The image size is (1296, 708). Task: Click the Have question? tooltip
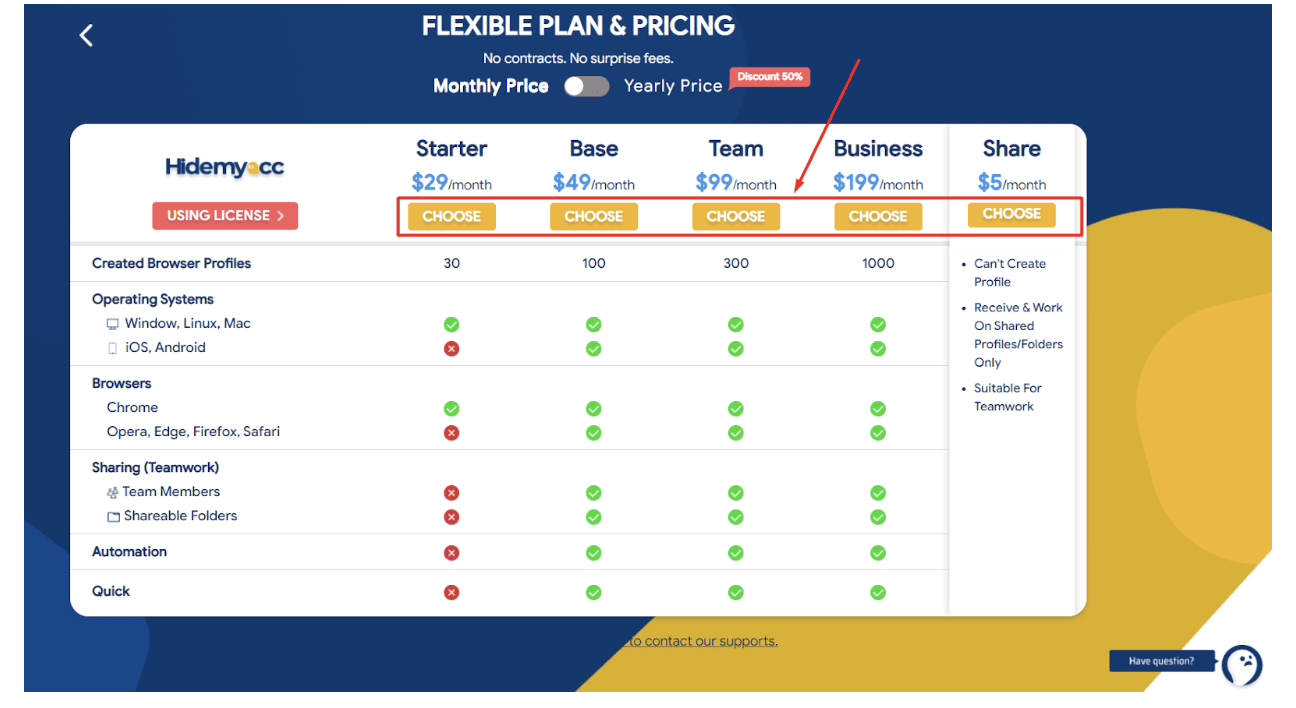[1161, 661]
